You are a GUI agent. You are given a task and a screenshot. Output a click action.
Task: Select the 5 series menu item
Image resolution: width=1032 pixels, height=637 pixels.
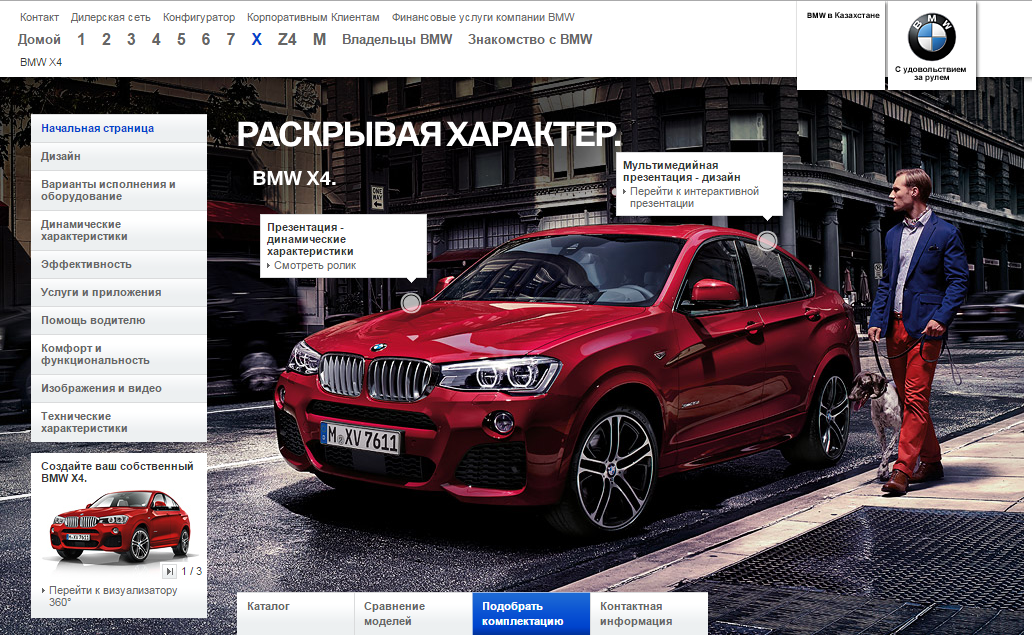[181, 39]
